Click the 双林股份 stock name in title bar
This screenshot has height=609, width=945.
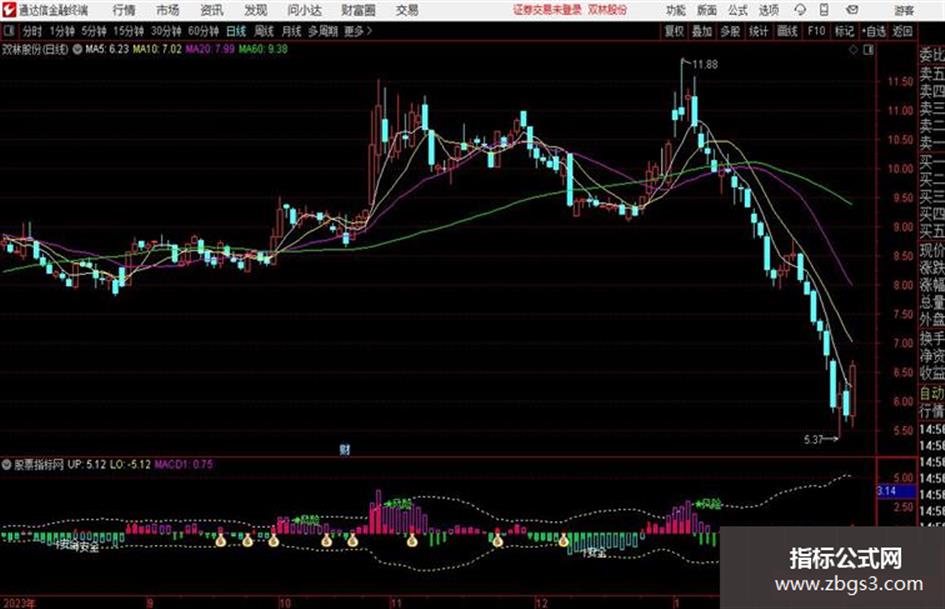point(608,10)
